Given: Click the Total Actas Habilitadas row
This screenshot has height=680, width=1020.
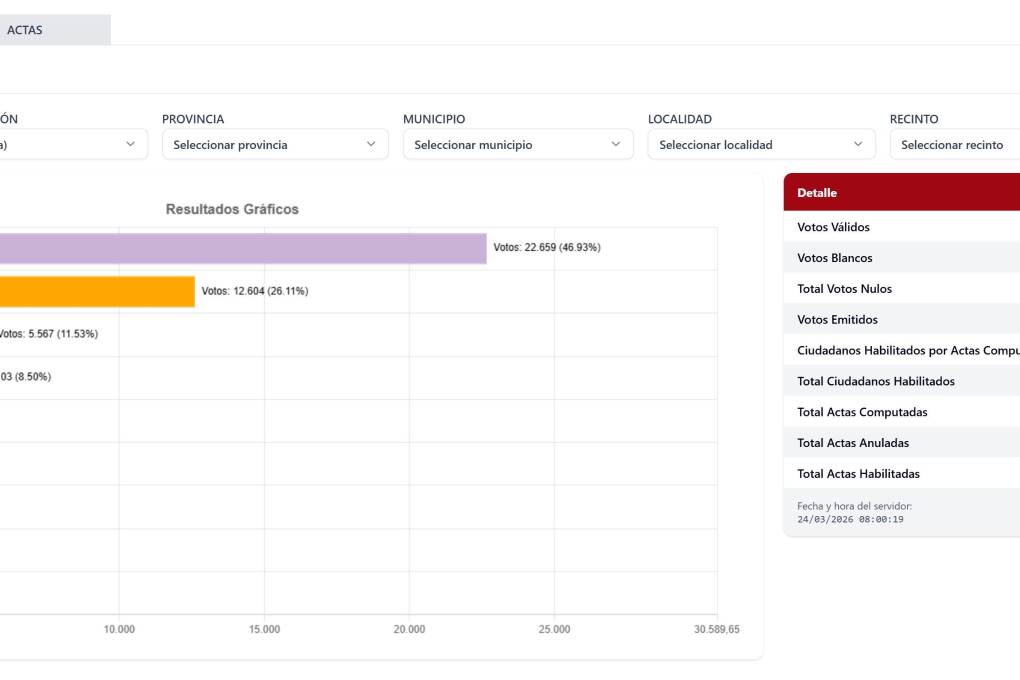Looking at the screenshot, I should (900, 474).
